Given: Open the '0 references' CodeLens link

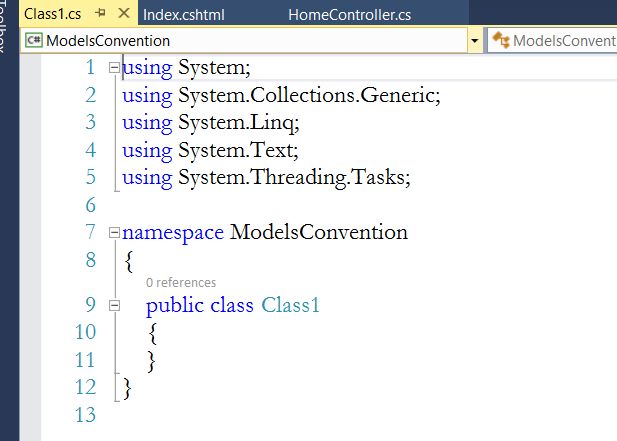Looking at the screenshot, I should coord(181,282).
